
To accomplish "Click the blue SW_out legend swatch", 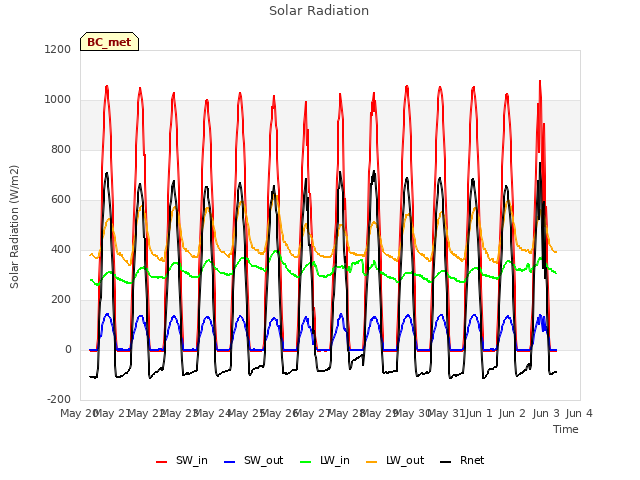I will click(x=230, y=462).
